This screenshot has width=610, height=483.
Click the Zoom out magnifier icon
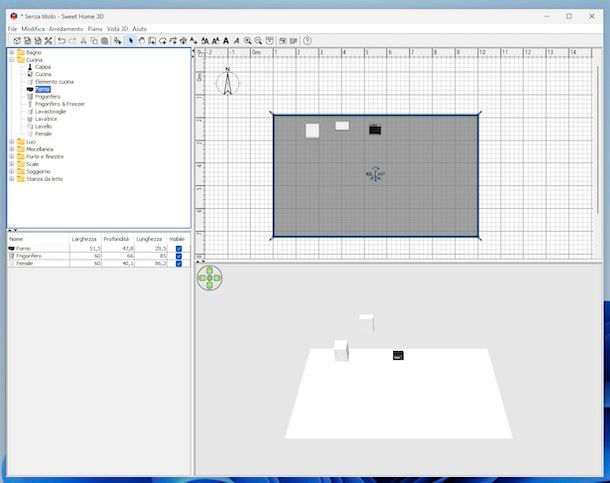[x=258, y=40]
